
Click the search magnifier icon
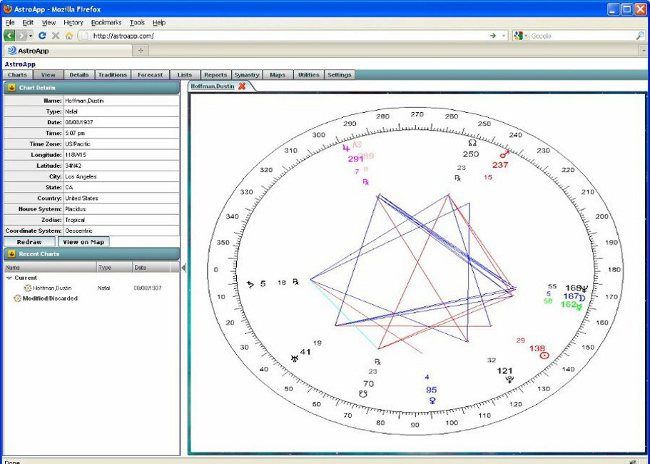click(639, 35)
